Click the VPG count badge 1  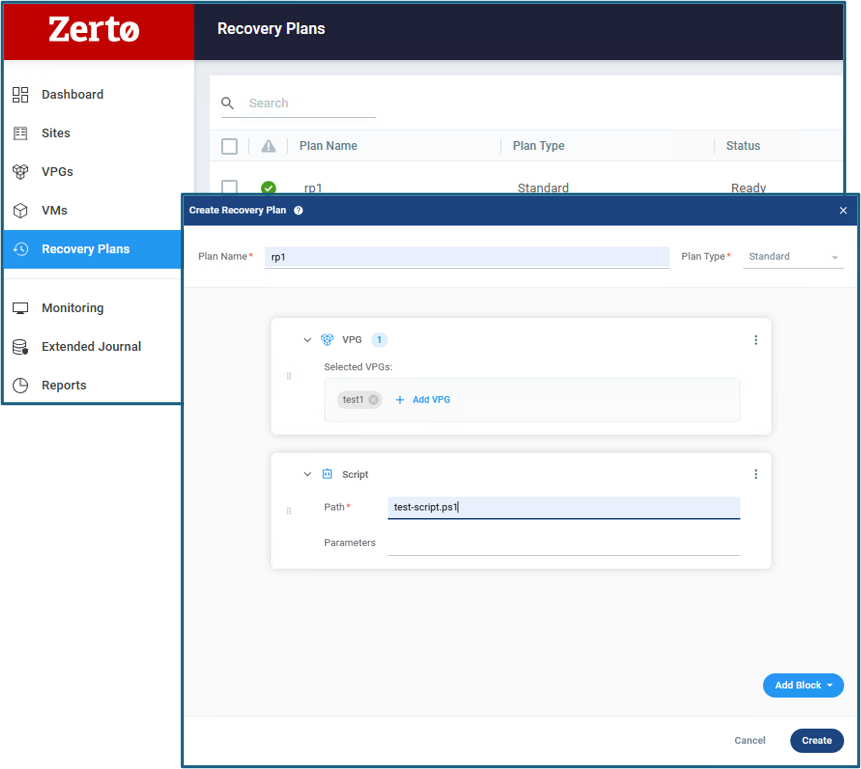[x=379, y=340]
